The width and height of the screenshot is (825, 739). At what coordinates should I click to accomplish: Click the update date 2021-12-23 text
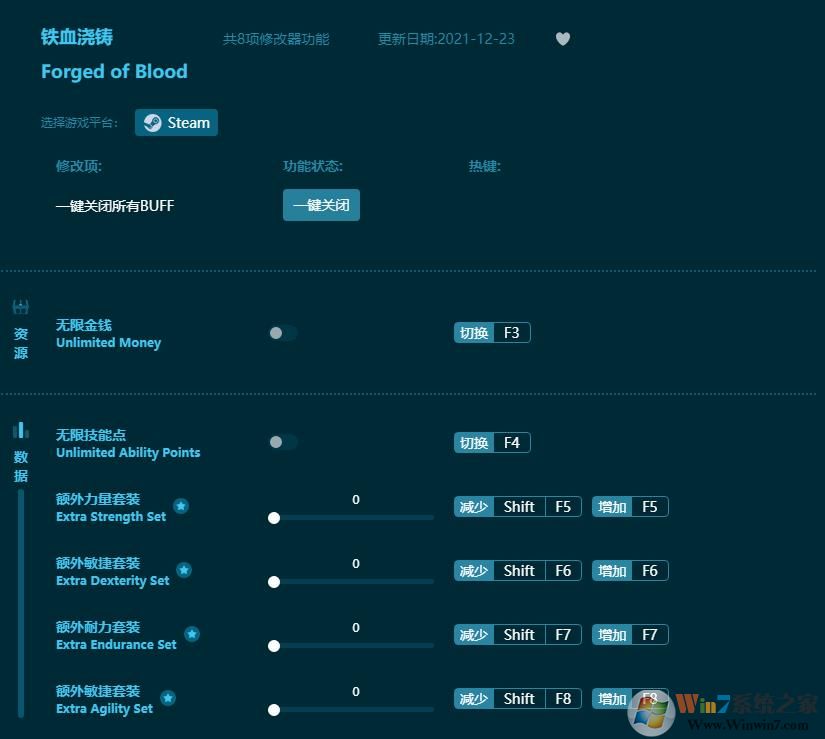click(x=446, y=39)
